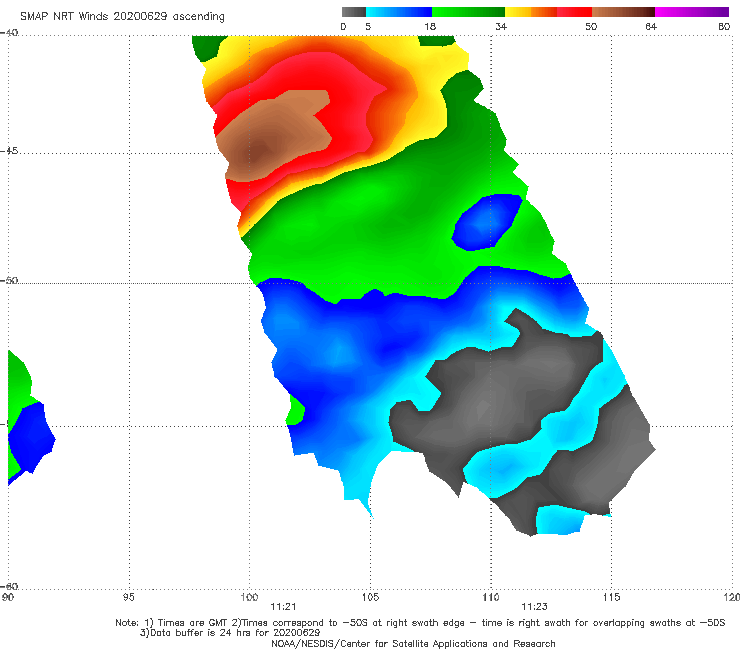740x650 pixels.
Task: Click the longitude axis label "100"
Action: tap(249, 598)
